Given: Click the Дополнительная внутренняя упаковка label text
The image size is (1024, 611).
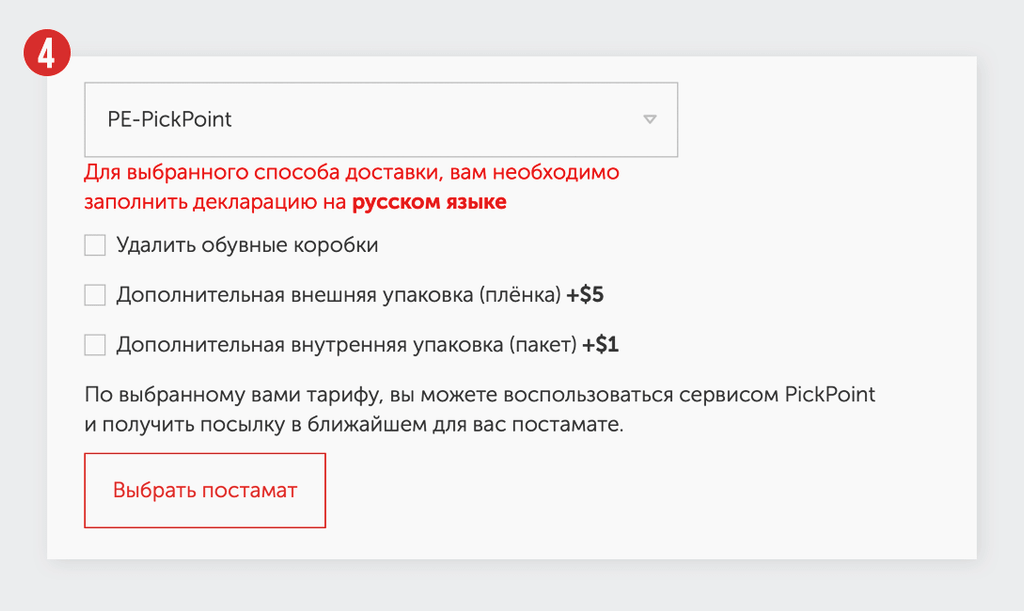Looking at the screenshot, I should click(x=346, y=345).
